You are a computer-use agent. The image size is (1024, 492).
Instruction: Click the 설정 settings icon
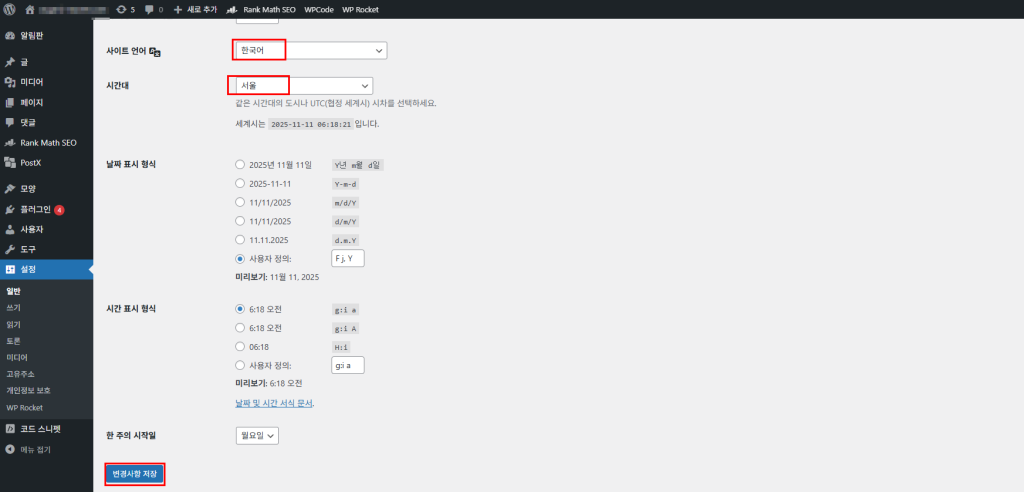(x=9, y=269)
